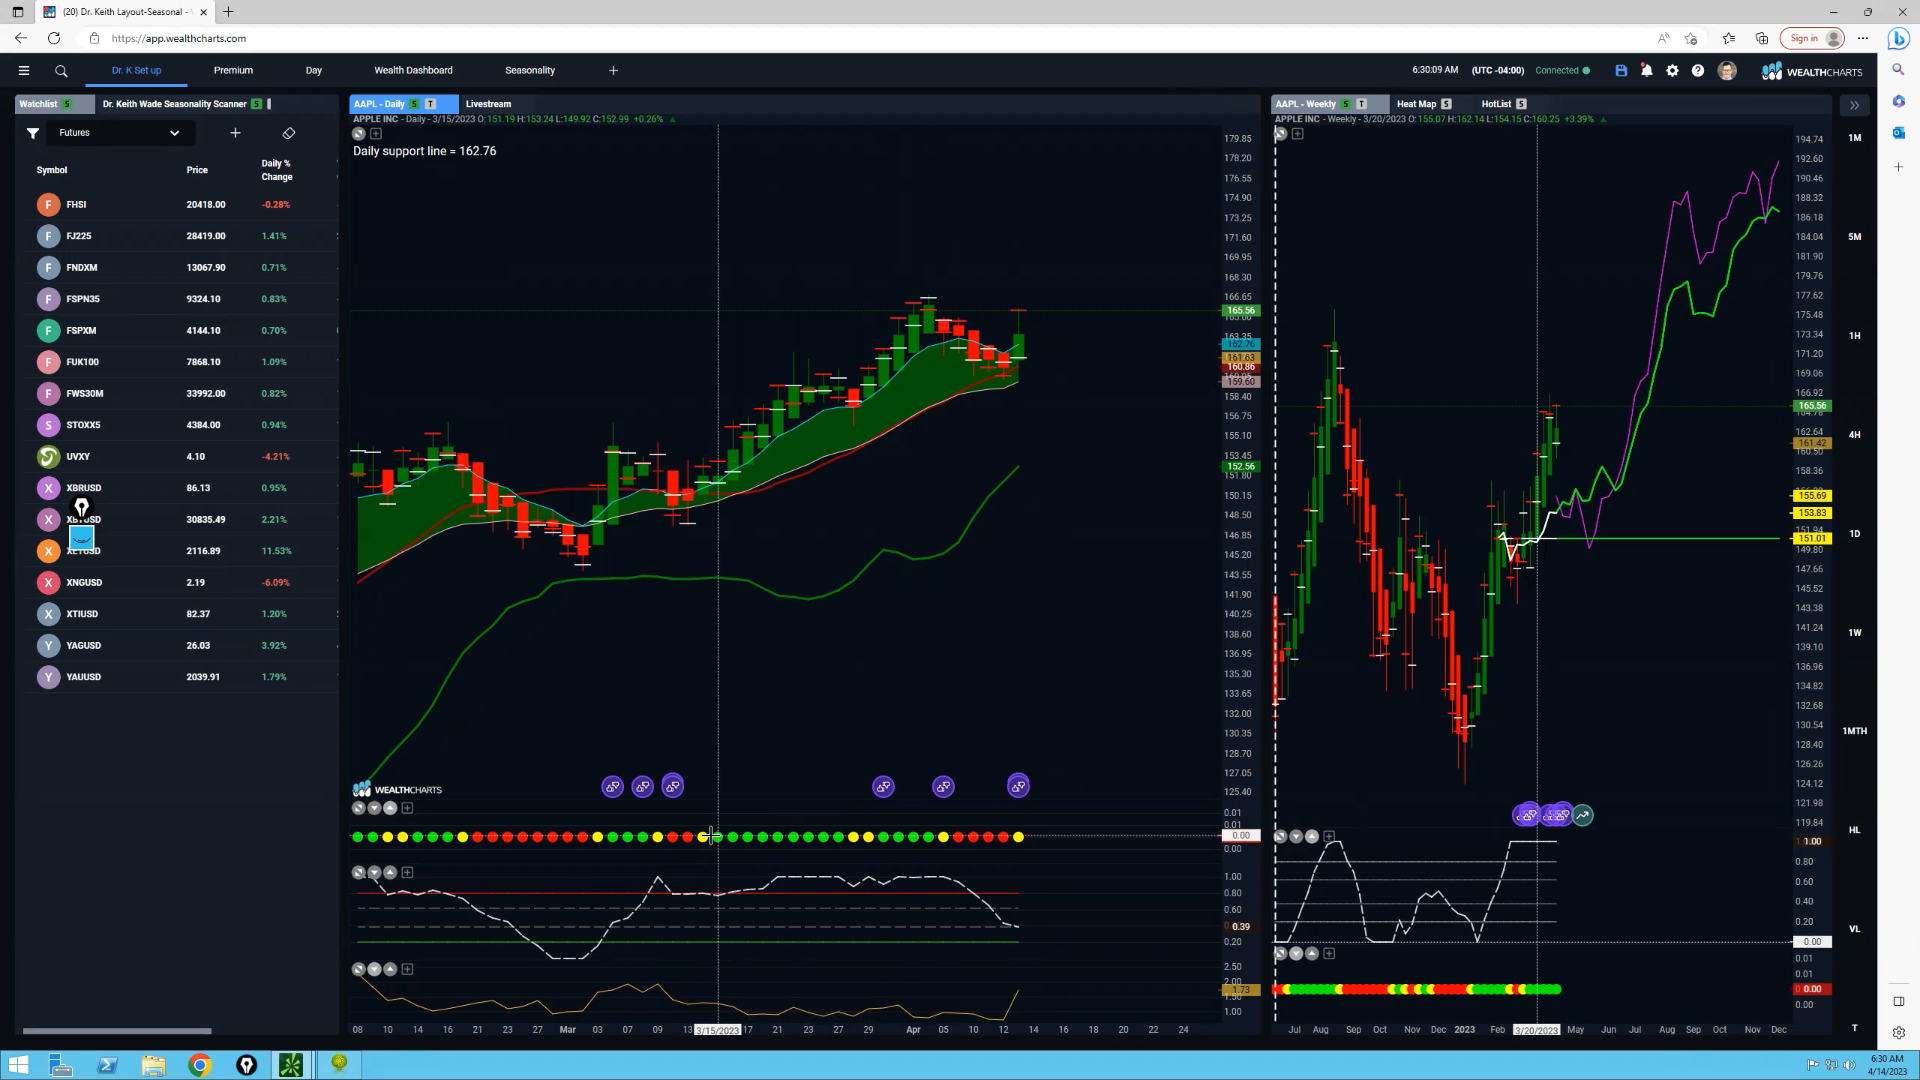Open the Edge sidebar Outlook icon
This screenshot has width=1920, height=1080.
pos(1898,132)
